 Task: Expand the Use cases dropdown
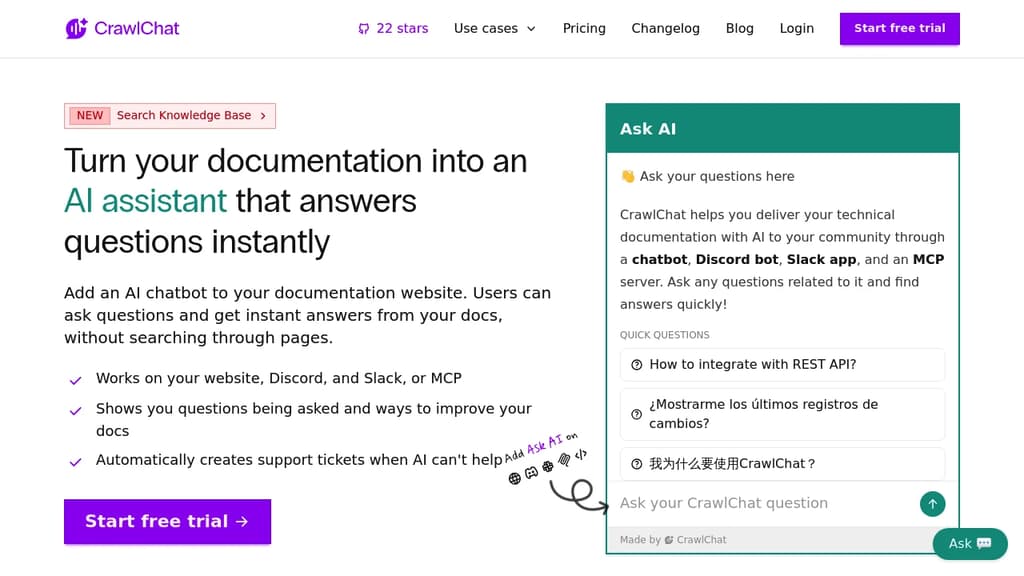pos(494,28)
